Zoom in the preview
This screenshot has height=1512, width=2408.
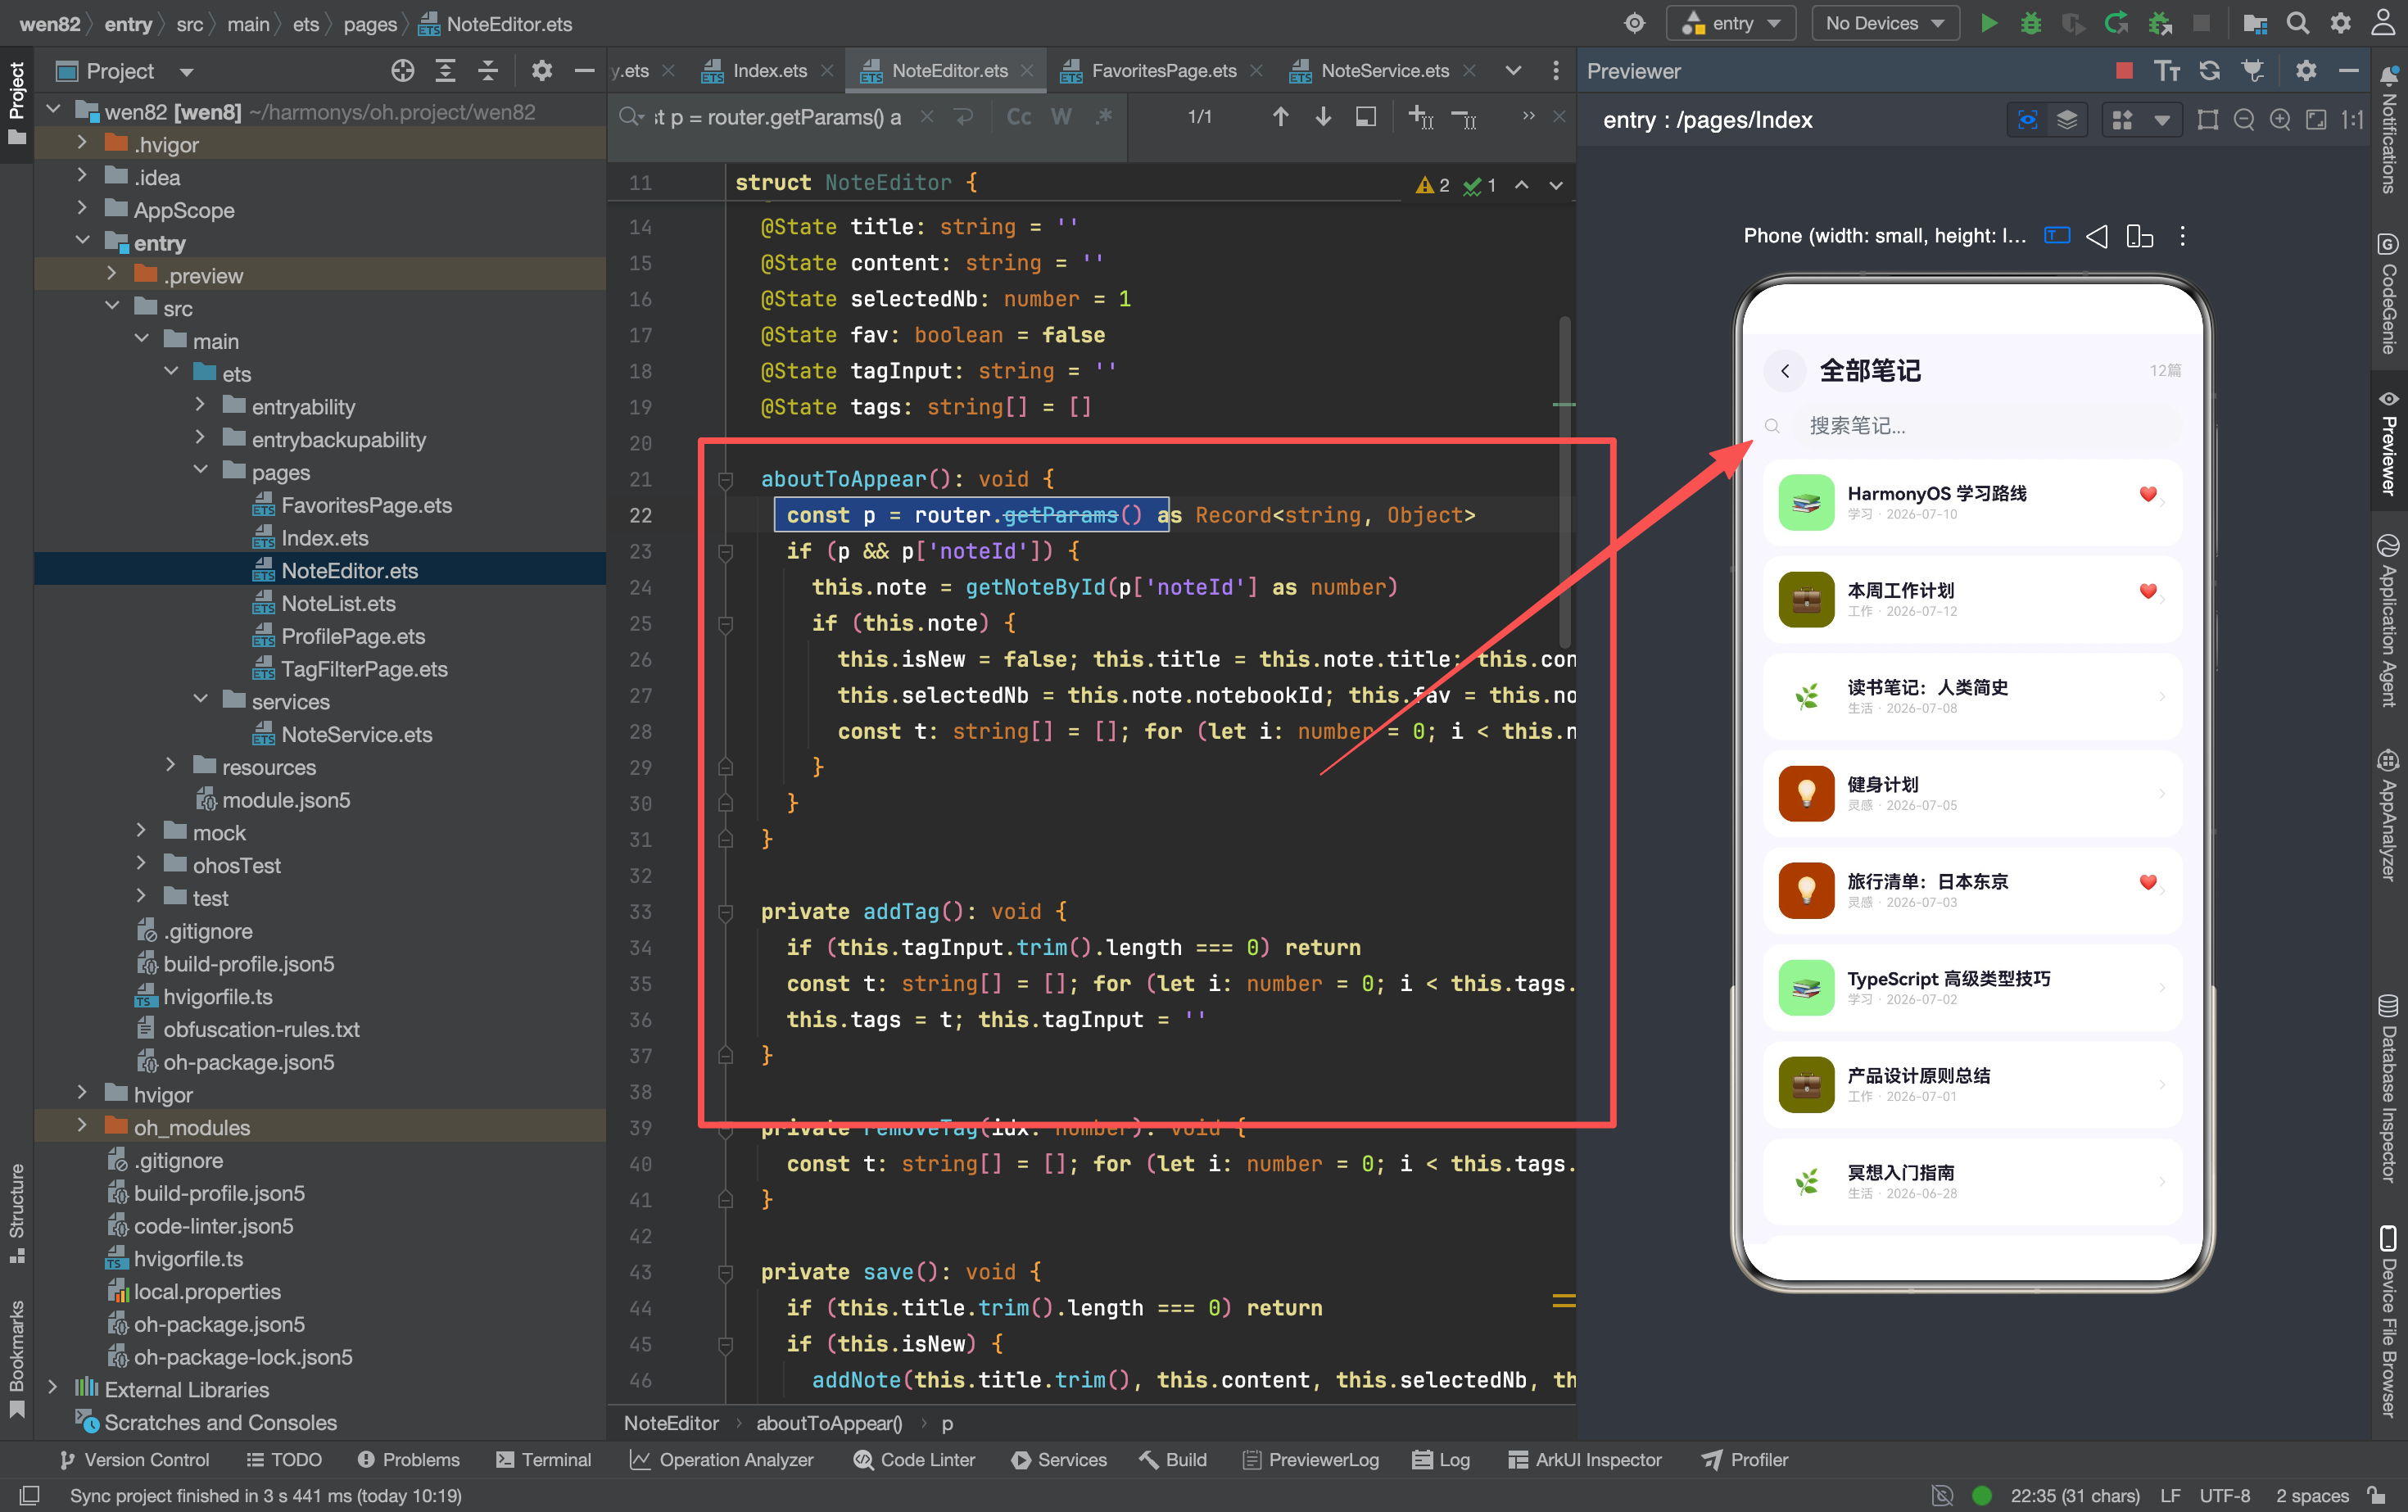click(x=2279, y=120)
